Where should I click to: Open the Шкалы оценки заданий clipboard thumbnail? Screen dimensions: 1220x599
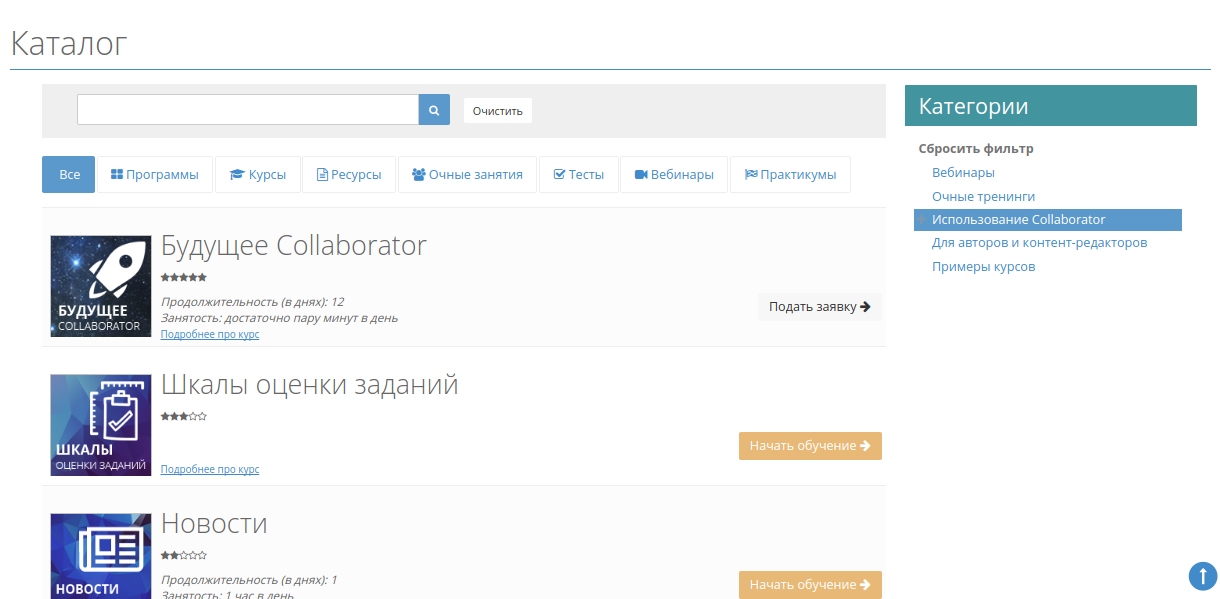pyautogui.click(x=101, y=425)
